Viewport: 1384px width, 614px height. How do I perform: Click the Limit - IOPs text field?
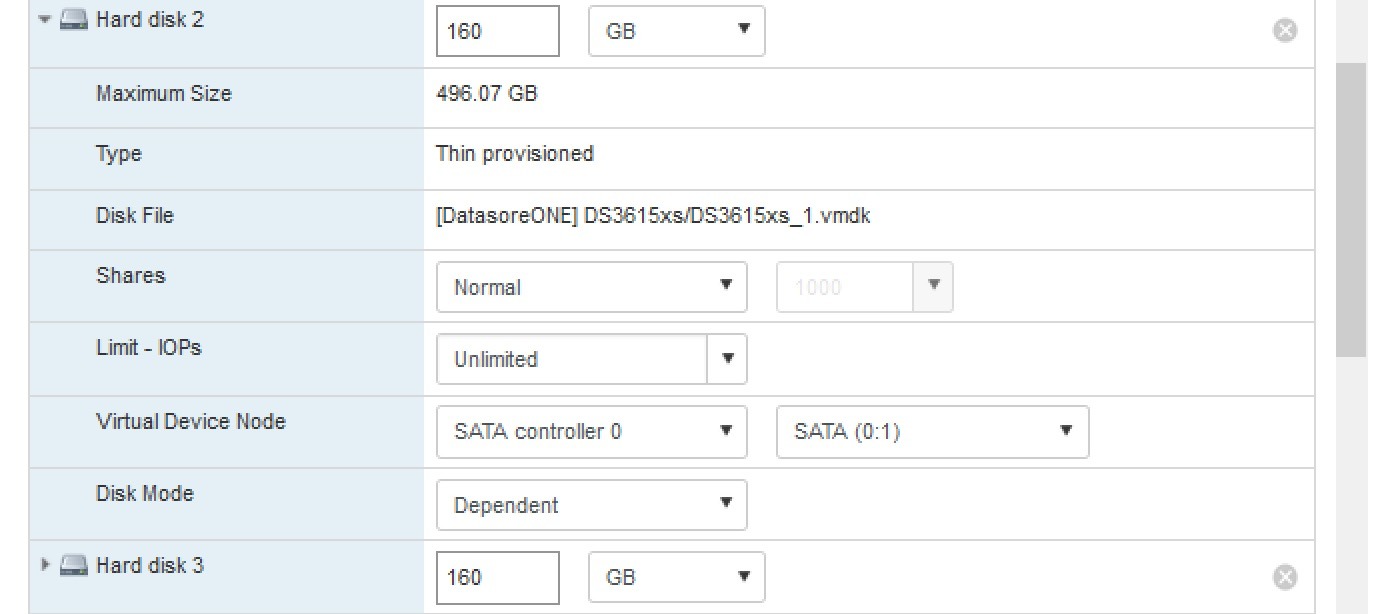coord(572,359)
